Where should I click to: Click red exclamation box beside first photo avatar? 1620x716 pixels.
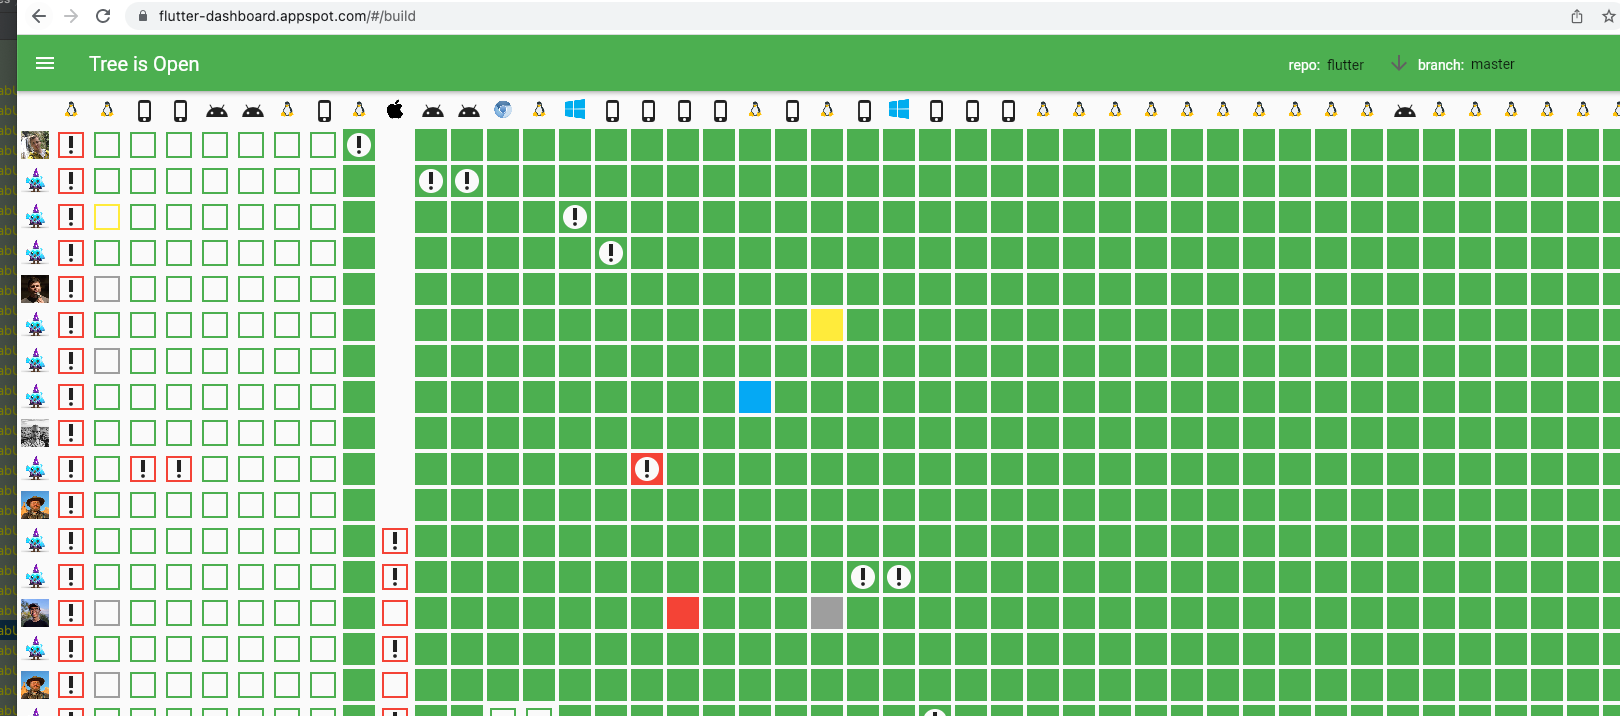pyautogui.click(x=71, y=145)
